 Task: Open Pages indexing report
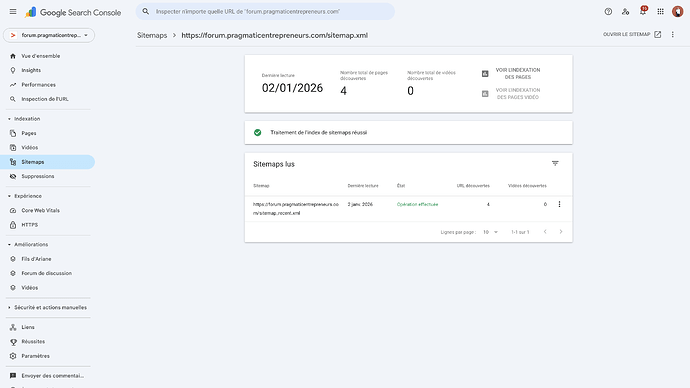pos(48,133)
